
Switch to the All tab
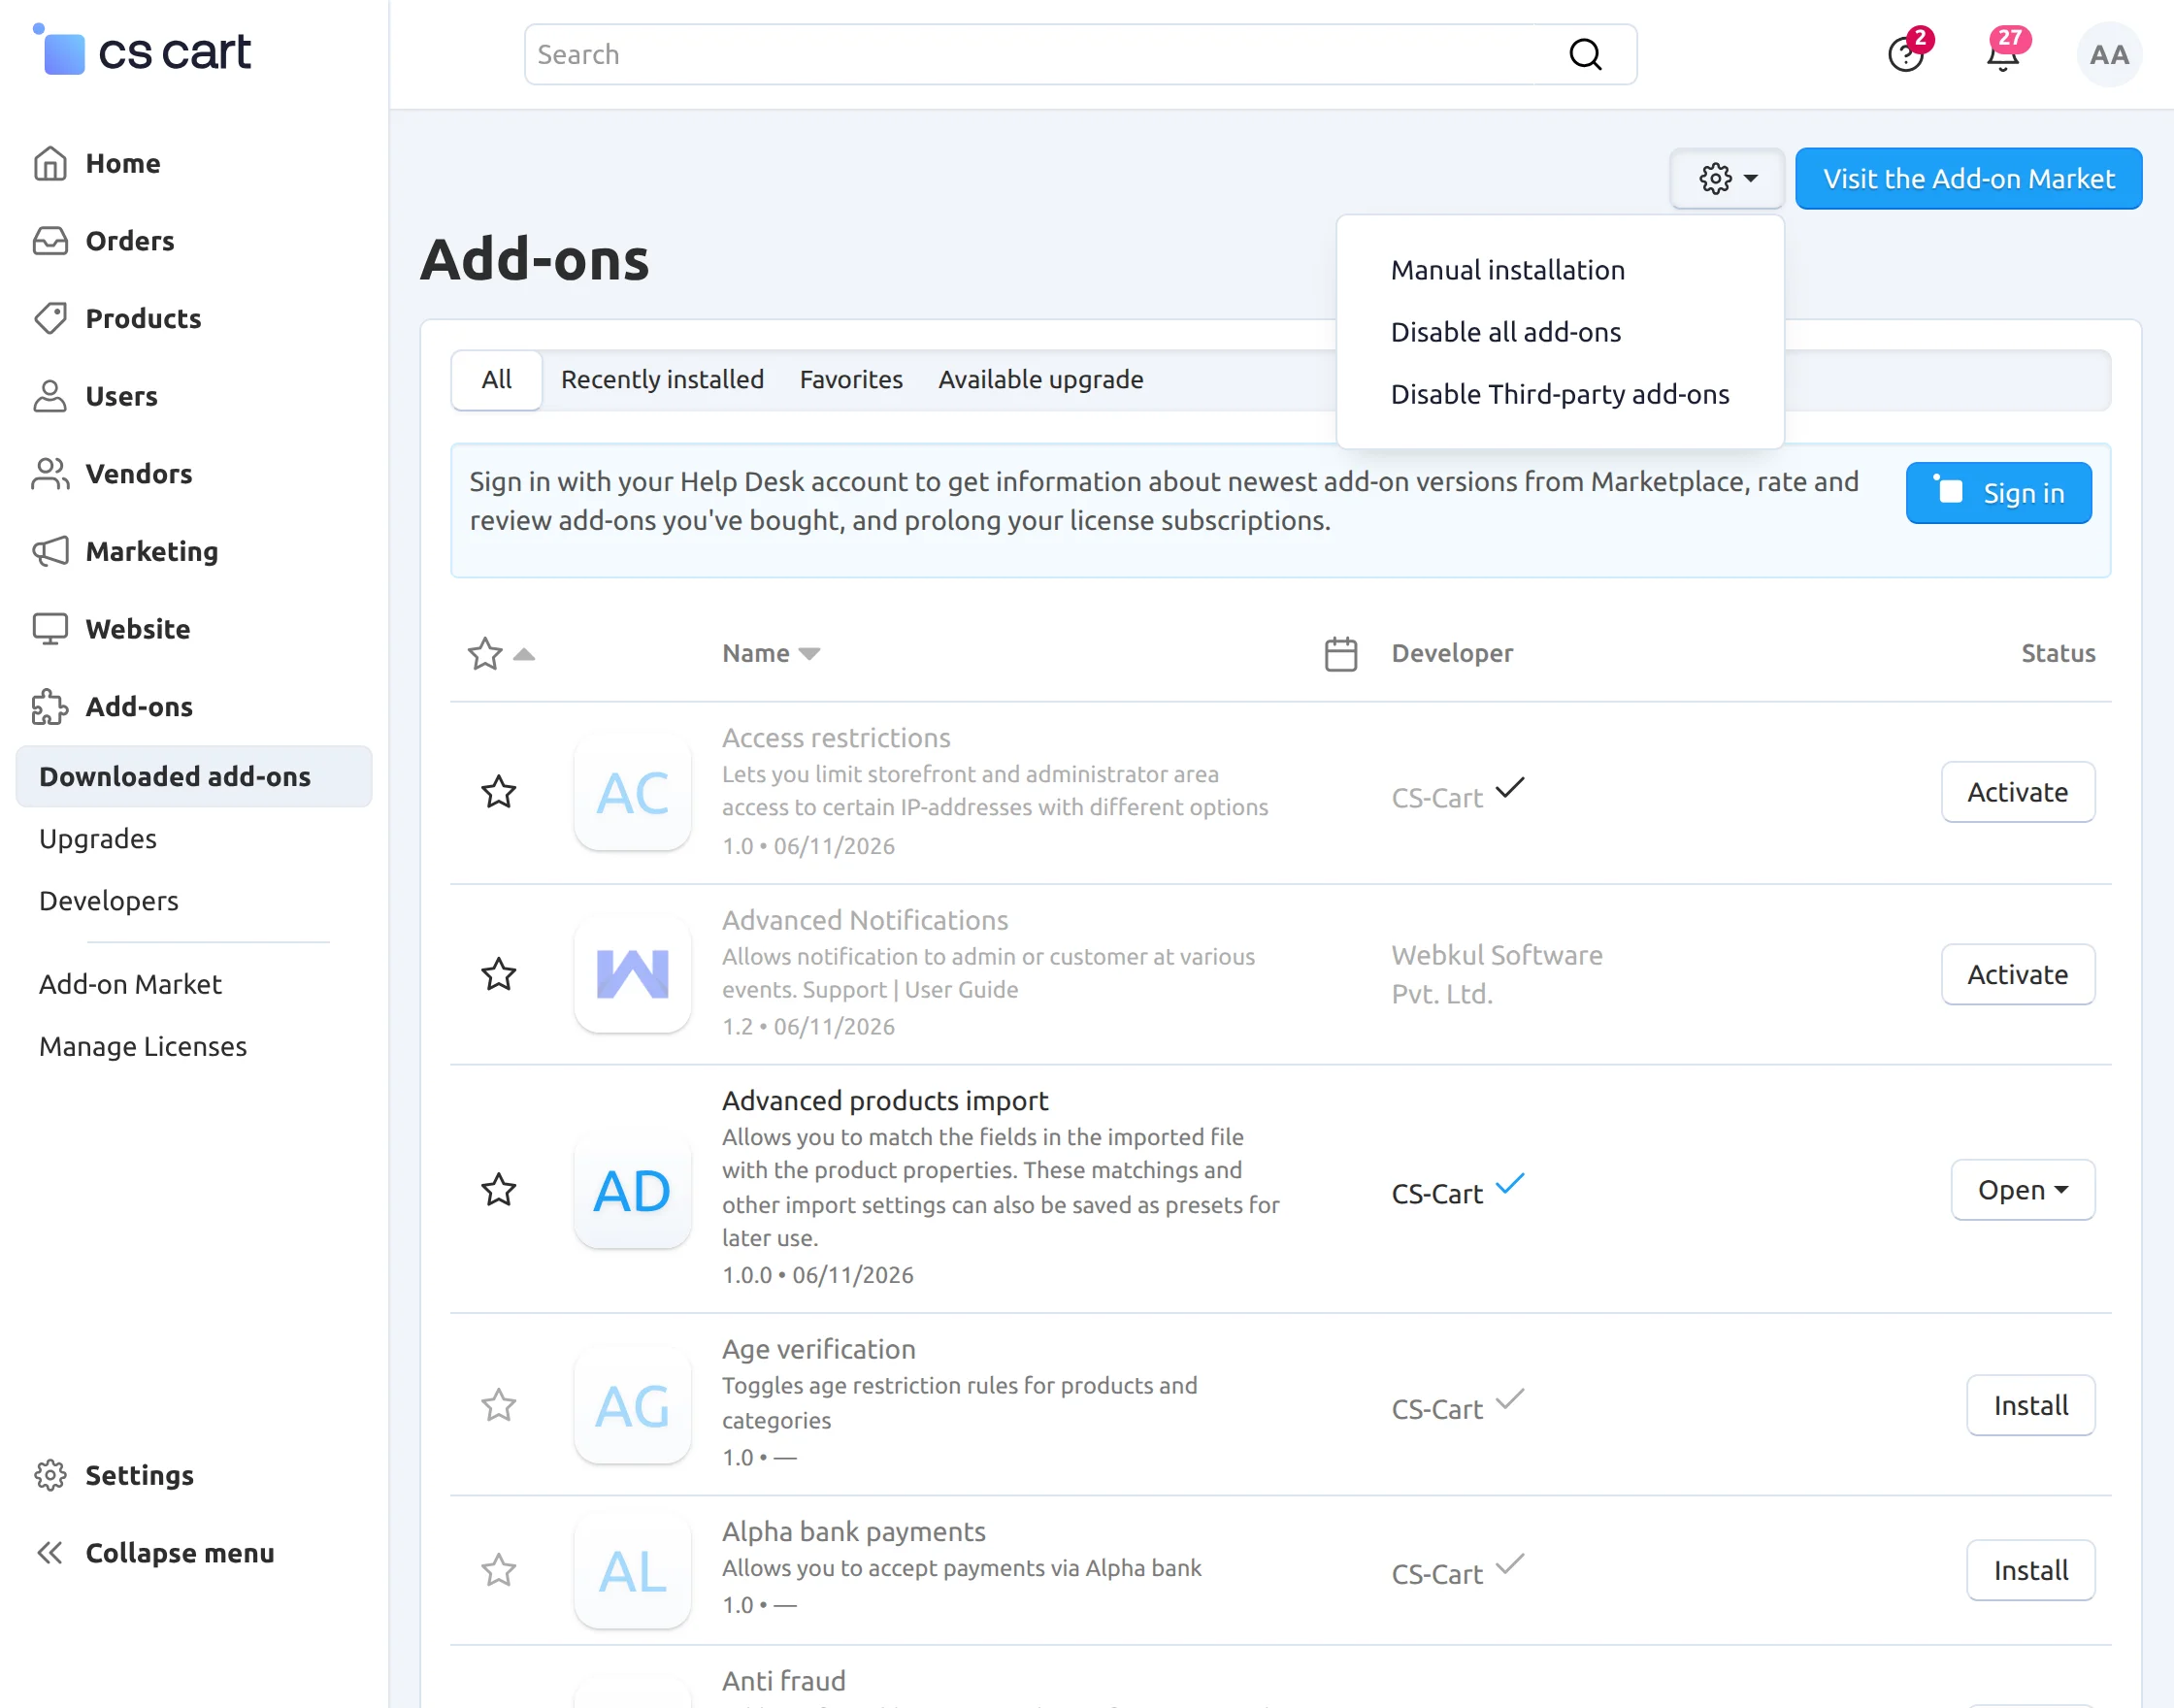(x=496, y=380)
